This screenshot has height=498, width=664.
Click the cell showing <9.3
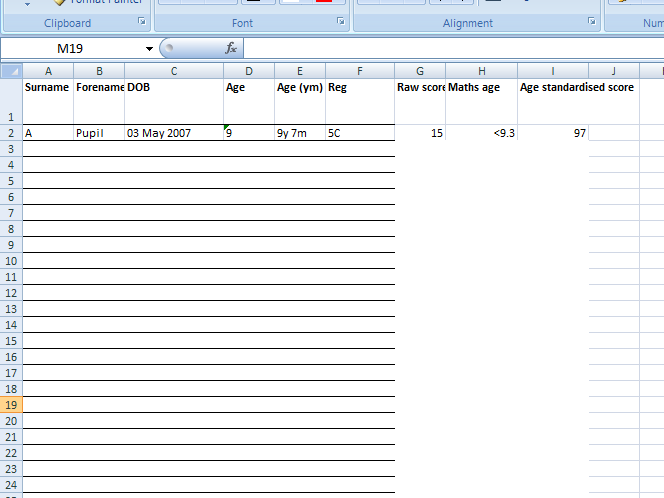(x=481, y=133)
